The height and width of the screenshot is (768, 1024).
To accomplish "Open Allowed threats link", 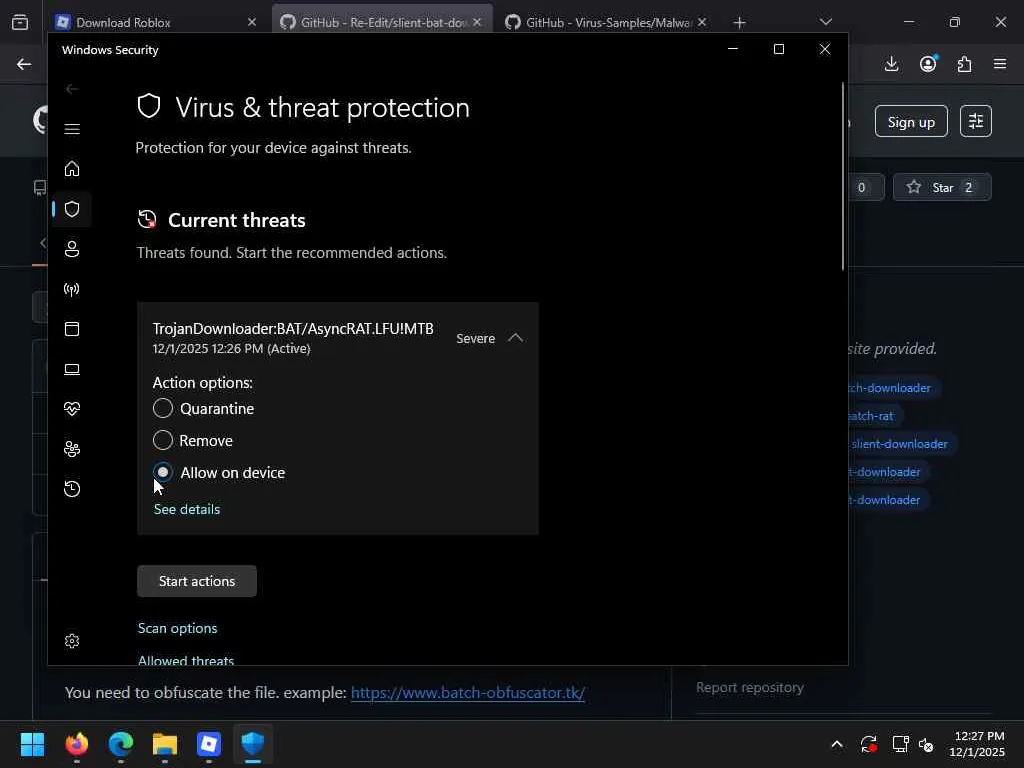I will tap(186, 660).
